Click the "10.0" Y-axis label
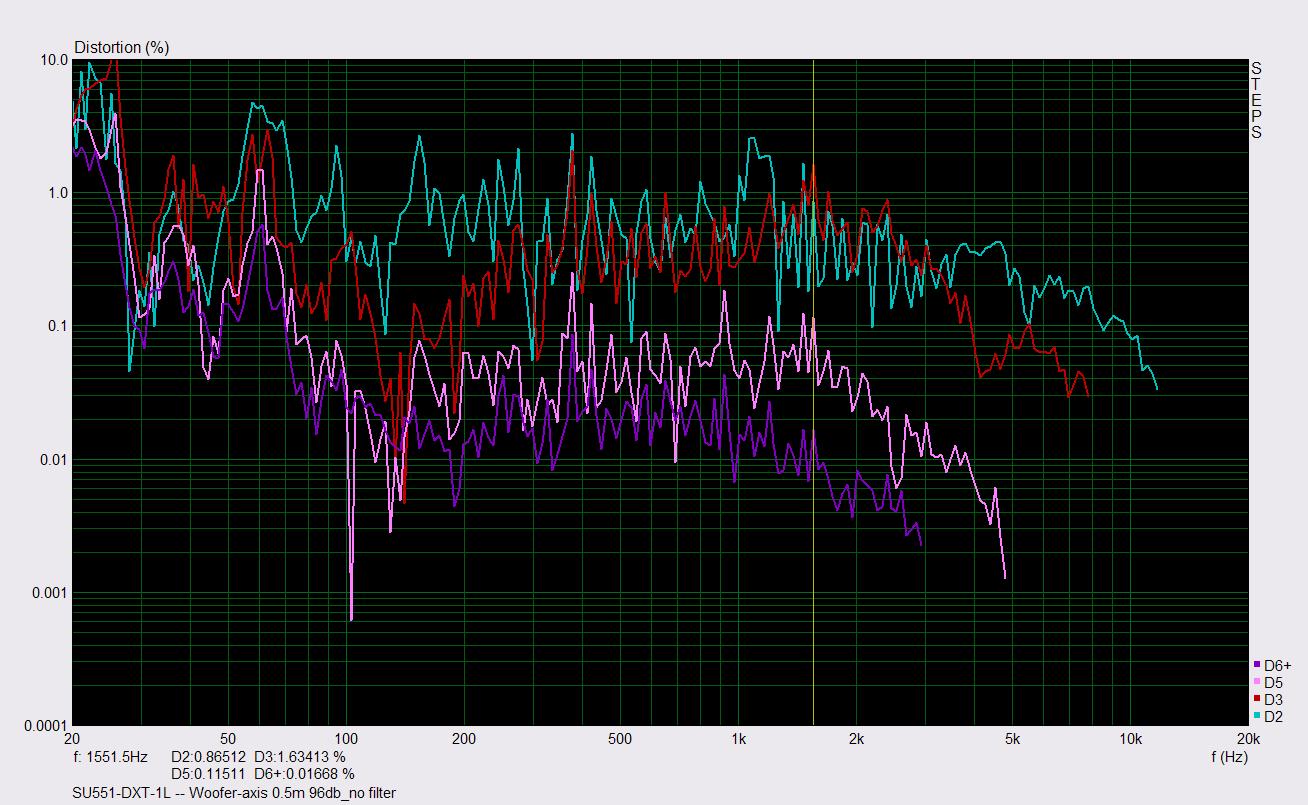The height and width of the screenshot is (805, 1308). coord(54,60)
